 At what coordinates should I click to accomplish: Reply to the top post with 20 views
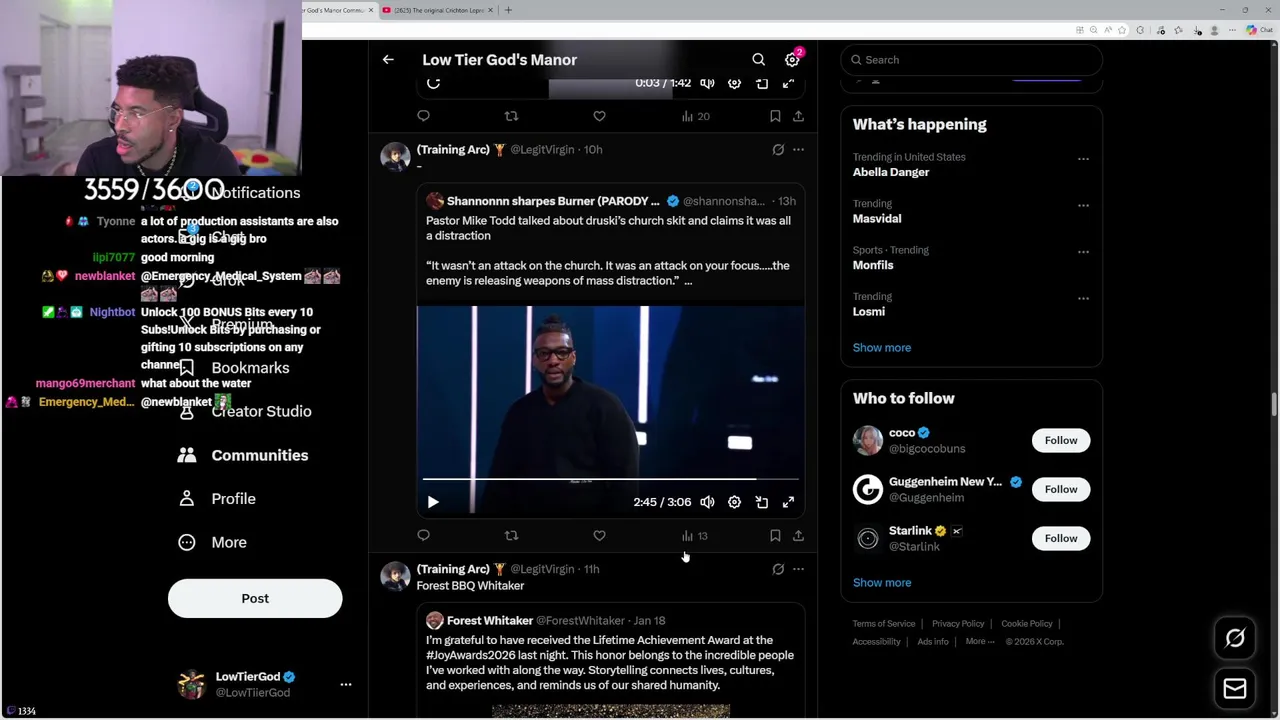point(424,116)
